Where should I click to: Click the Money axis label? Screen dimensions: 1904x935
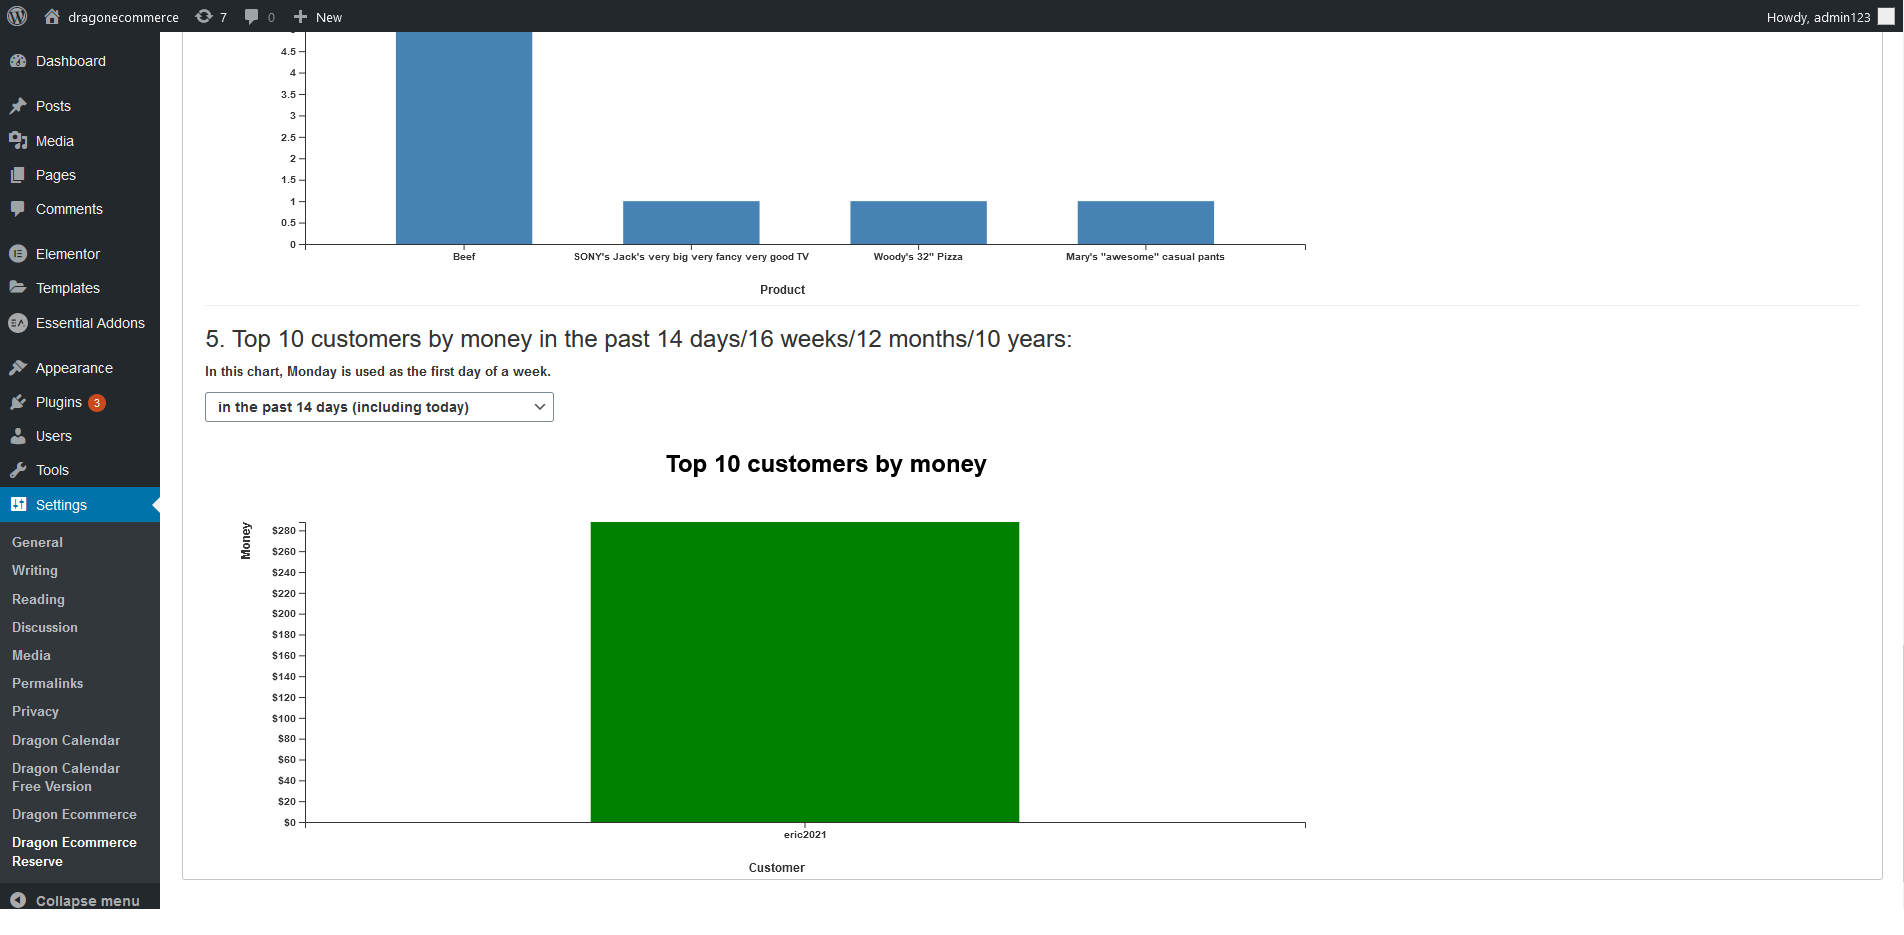coord(246,541)
